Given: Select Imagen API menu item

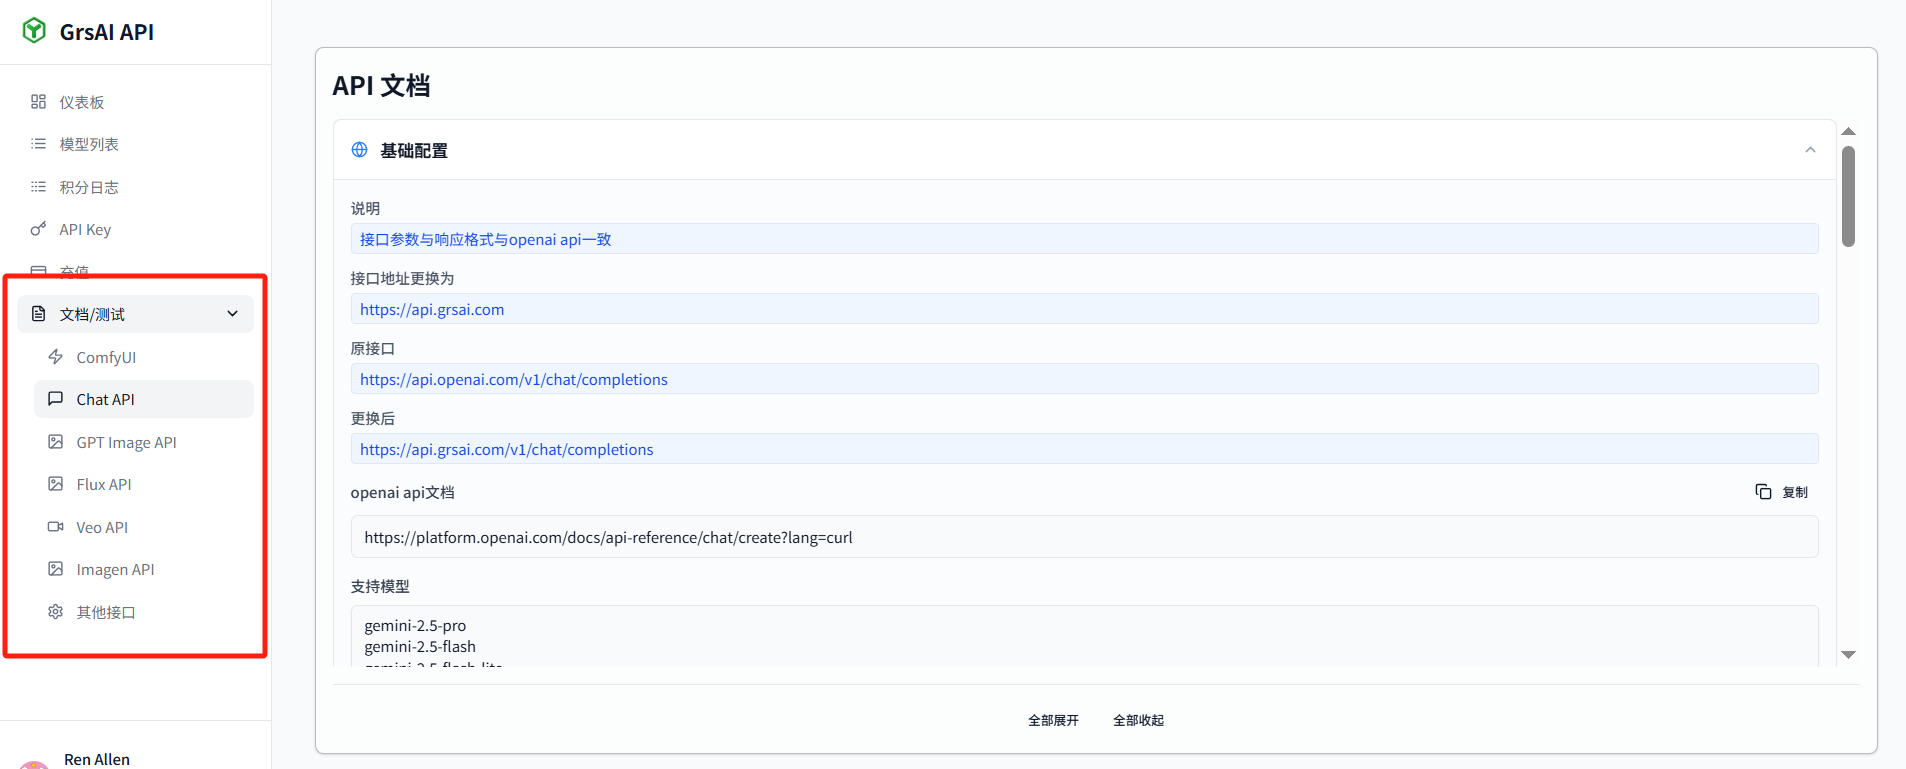Looking at the screenshot, I should [144, 569].
